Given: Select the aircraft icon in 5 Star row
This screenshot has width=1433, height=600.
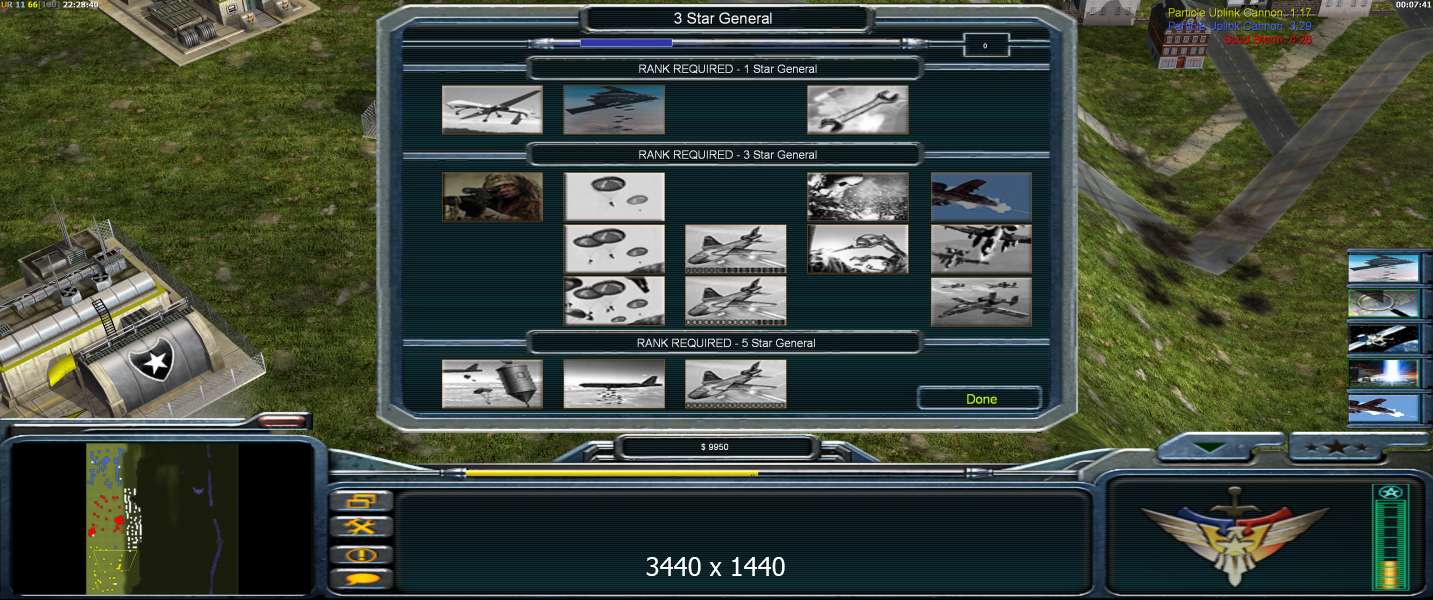Looking at the screenshot, I should click(x=736, y=384).
